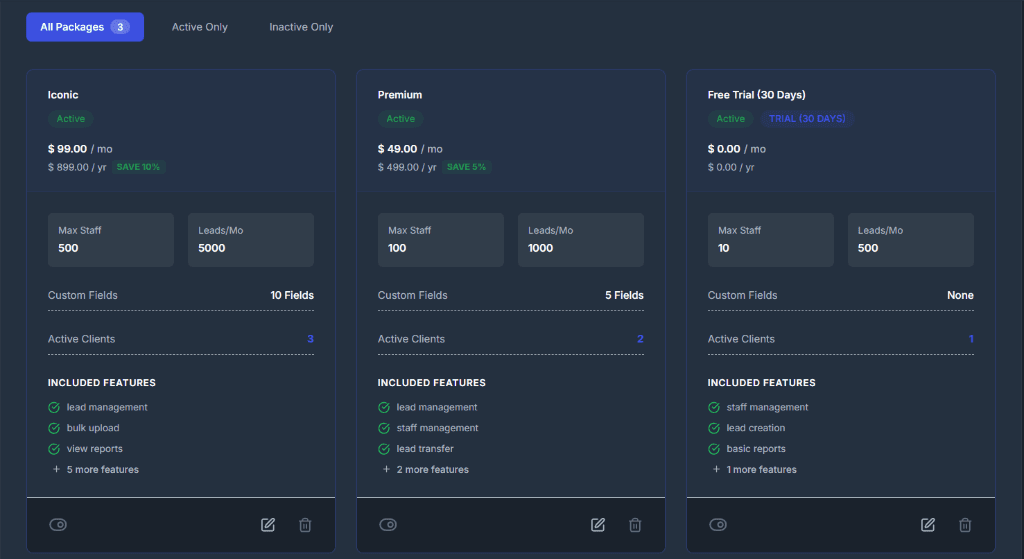Click Premium's 'staff management' checkmark icon
This screenshot has height=559, width=1024.
[384, 428]
